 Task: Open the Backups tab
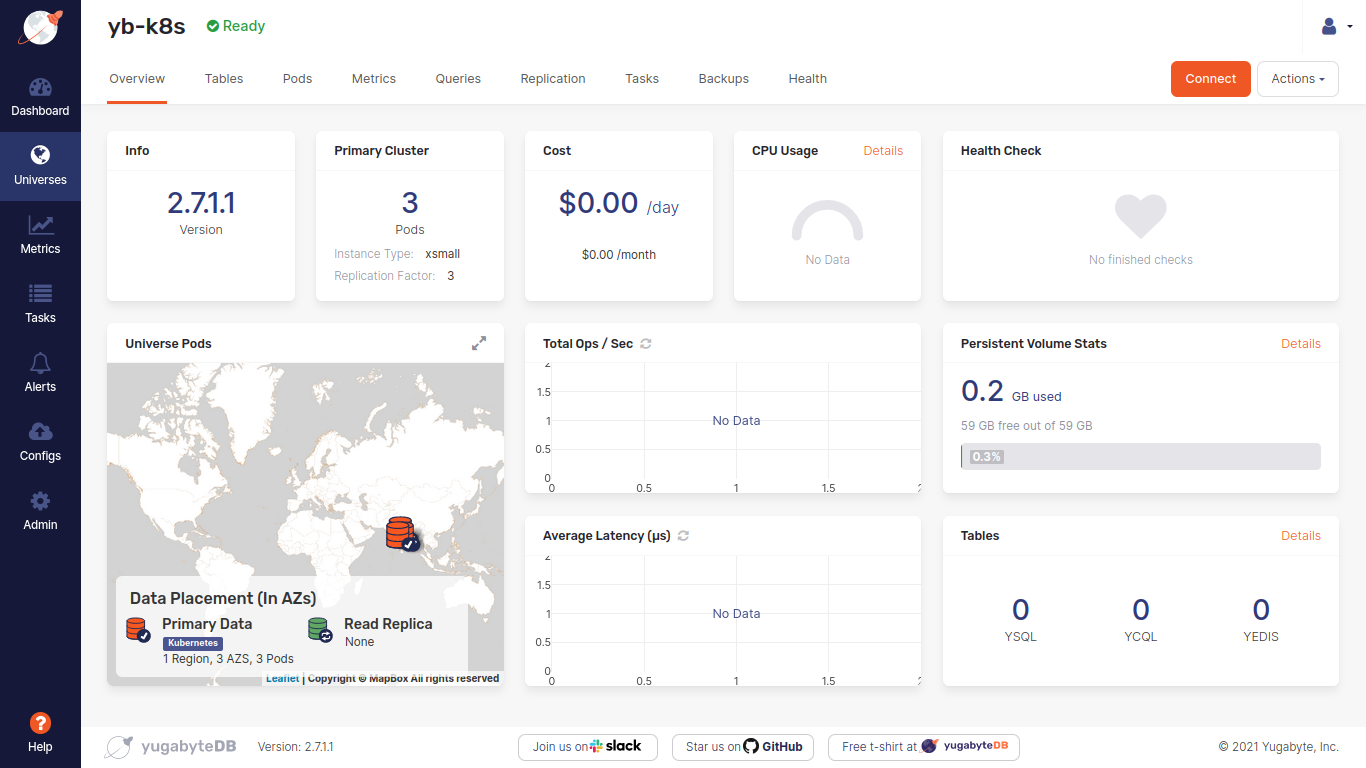point(723,79)
